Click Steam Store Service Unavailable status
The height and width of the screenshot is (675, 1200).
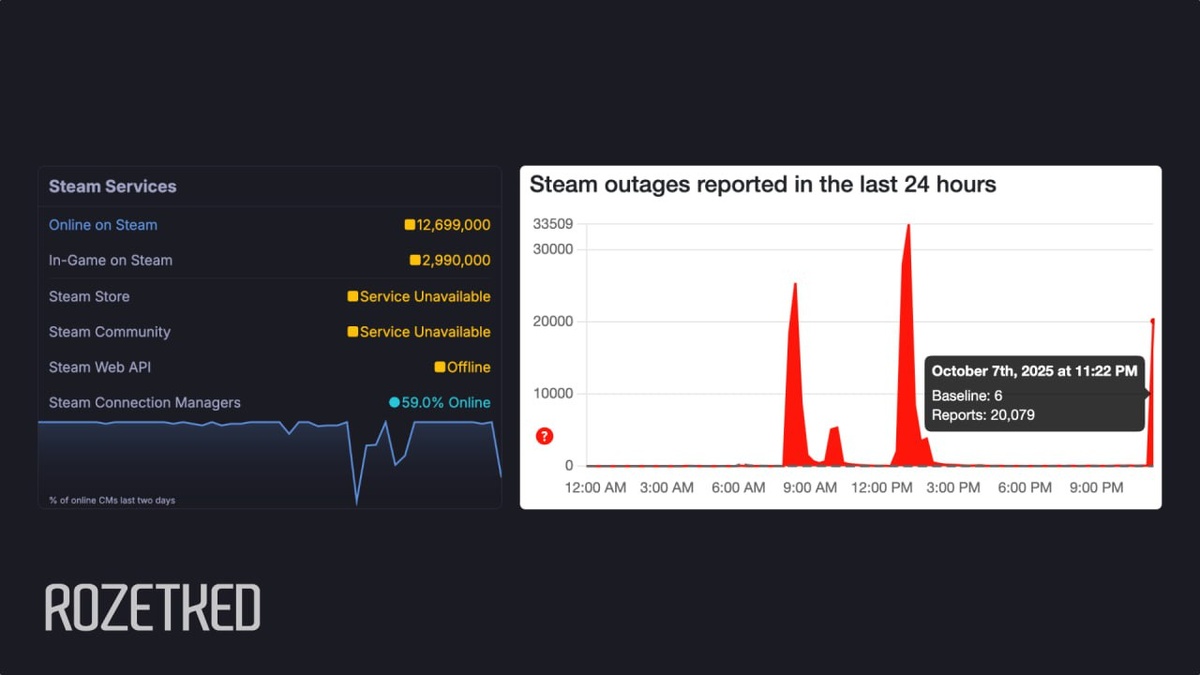coord(425,296)
